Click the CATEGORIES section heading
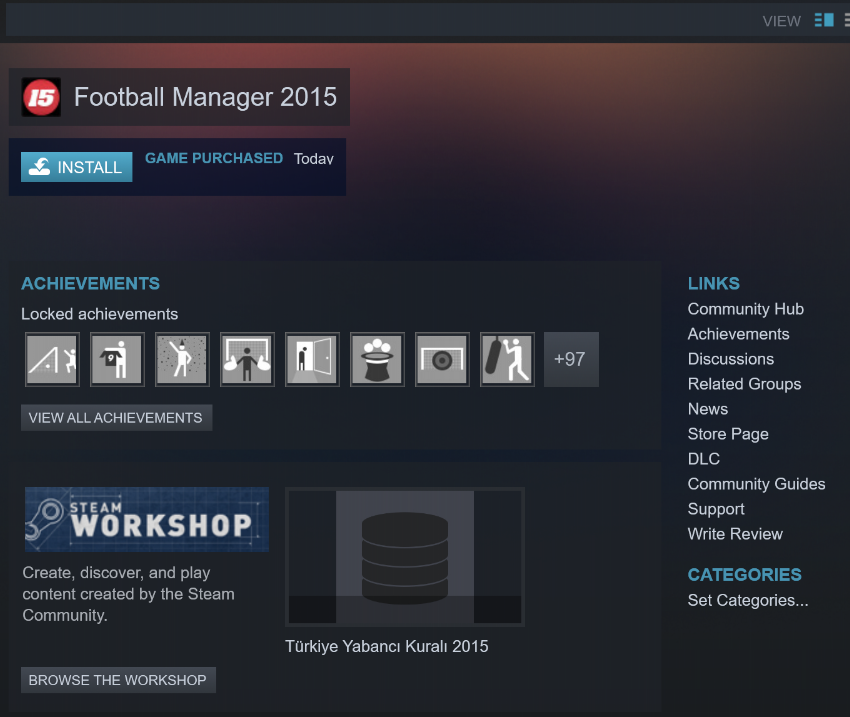This screenshot has height=717, width=850. [744, 574]
